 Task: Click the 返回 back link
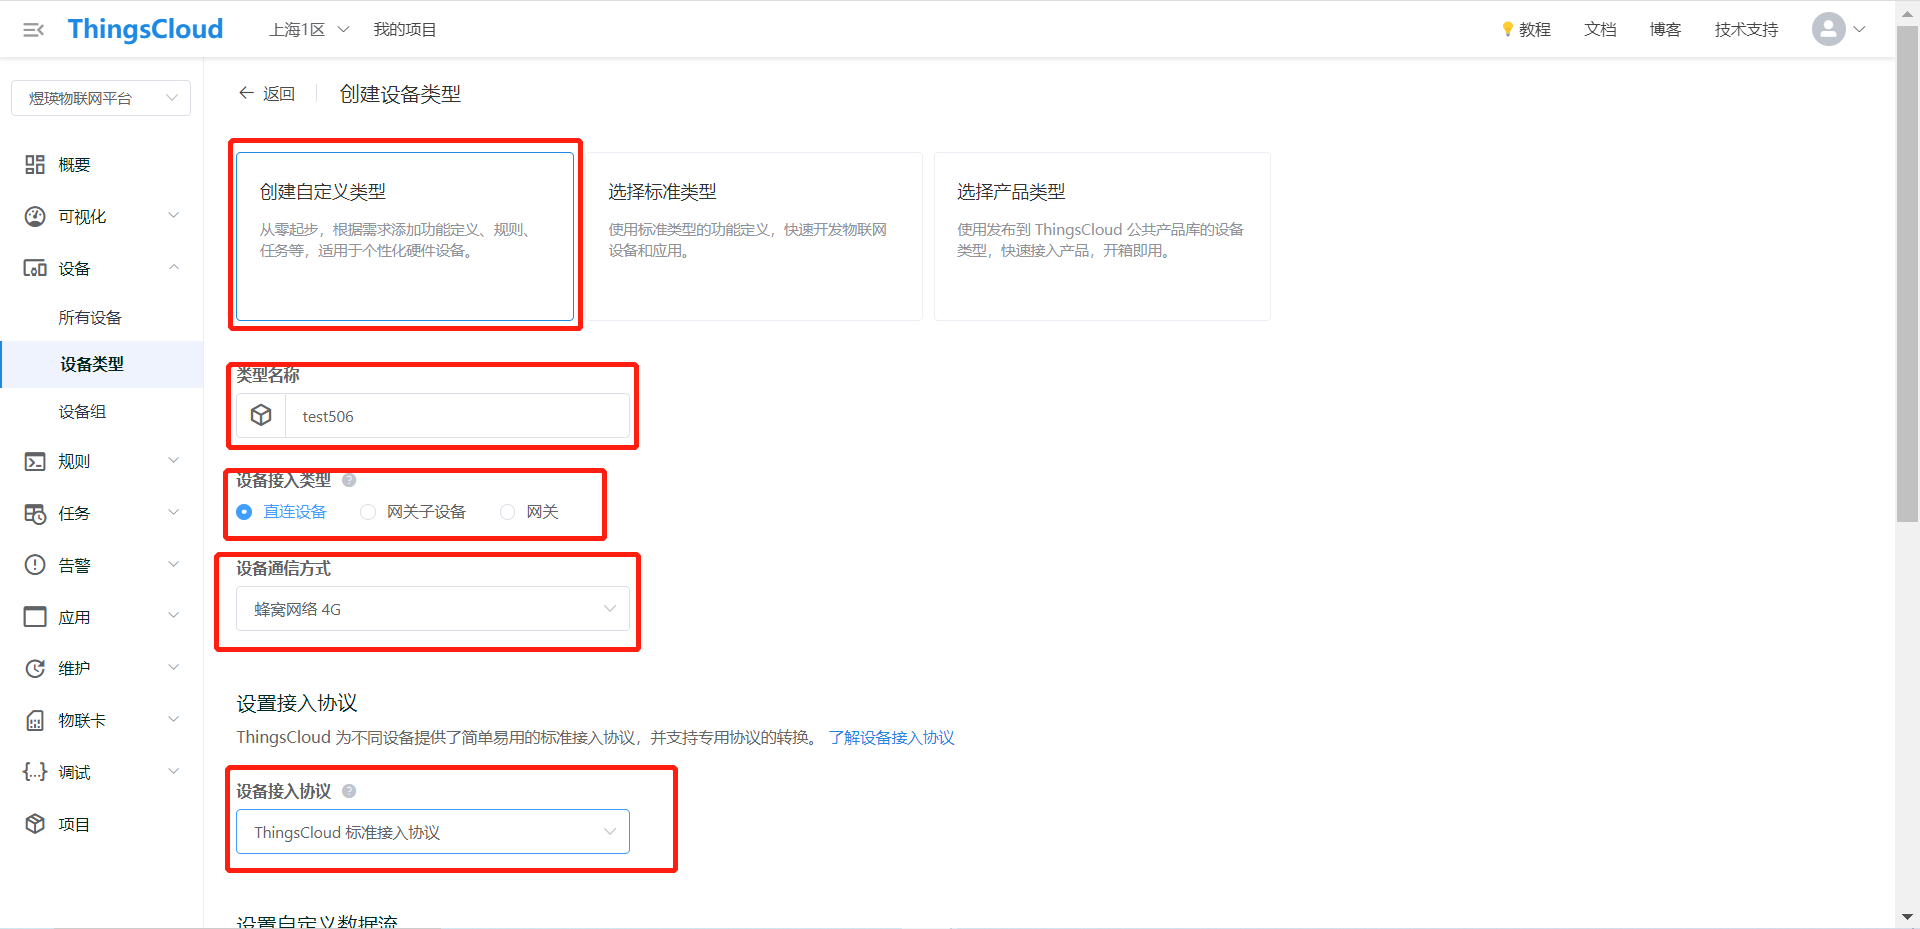click(x=279, y=94)
